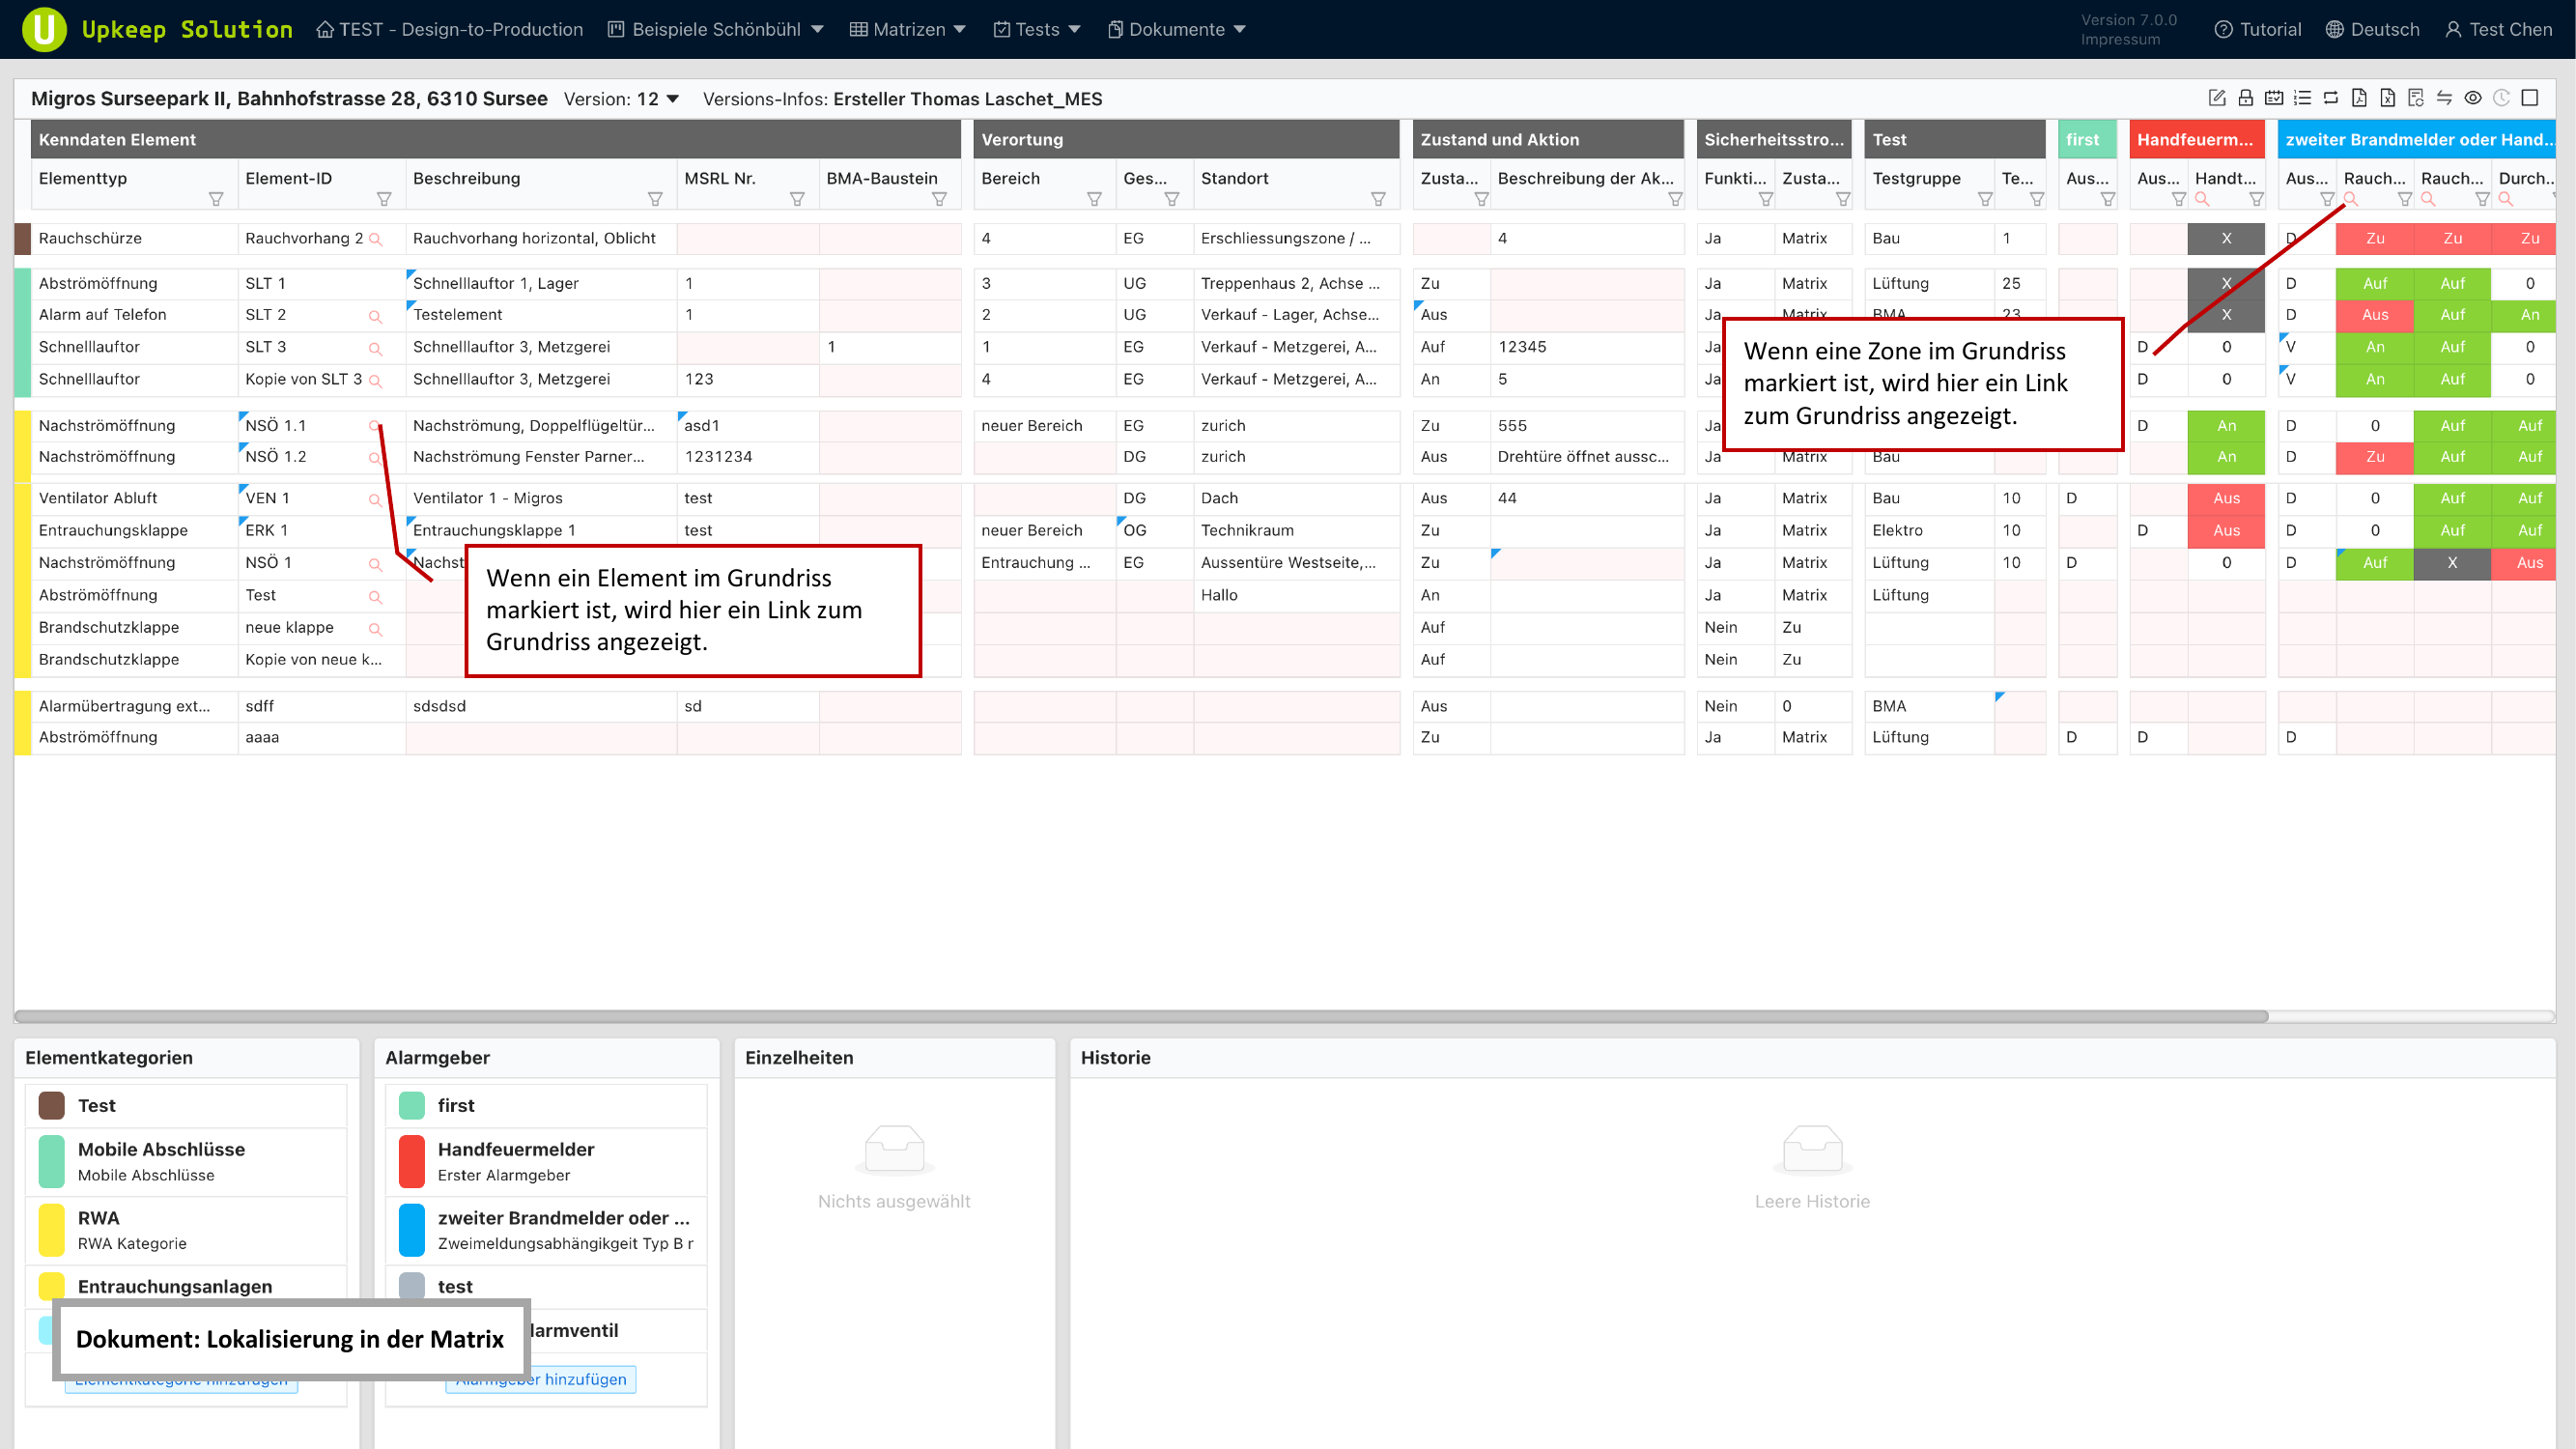
Task: Click the swap arrows icon in toolbar
Action: 2444,98
